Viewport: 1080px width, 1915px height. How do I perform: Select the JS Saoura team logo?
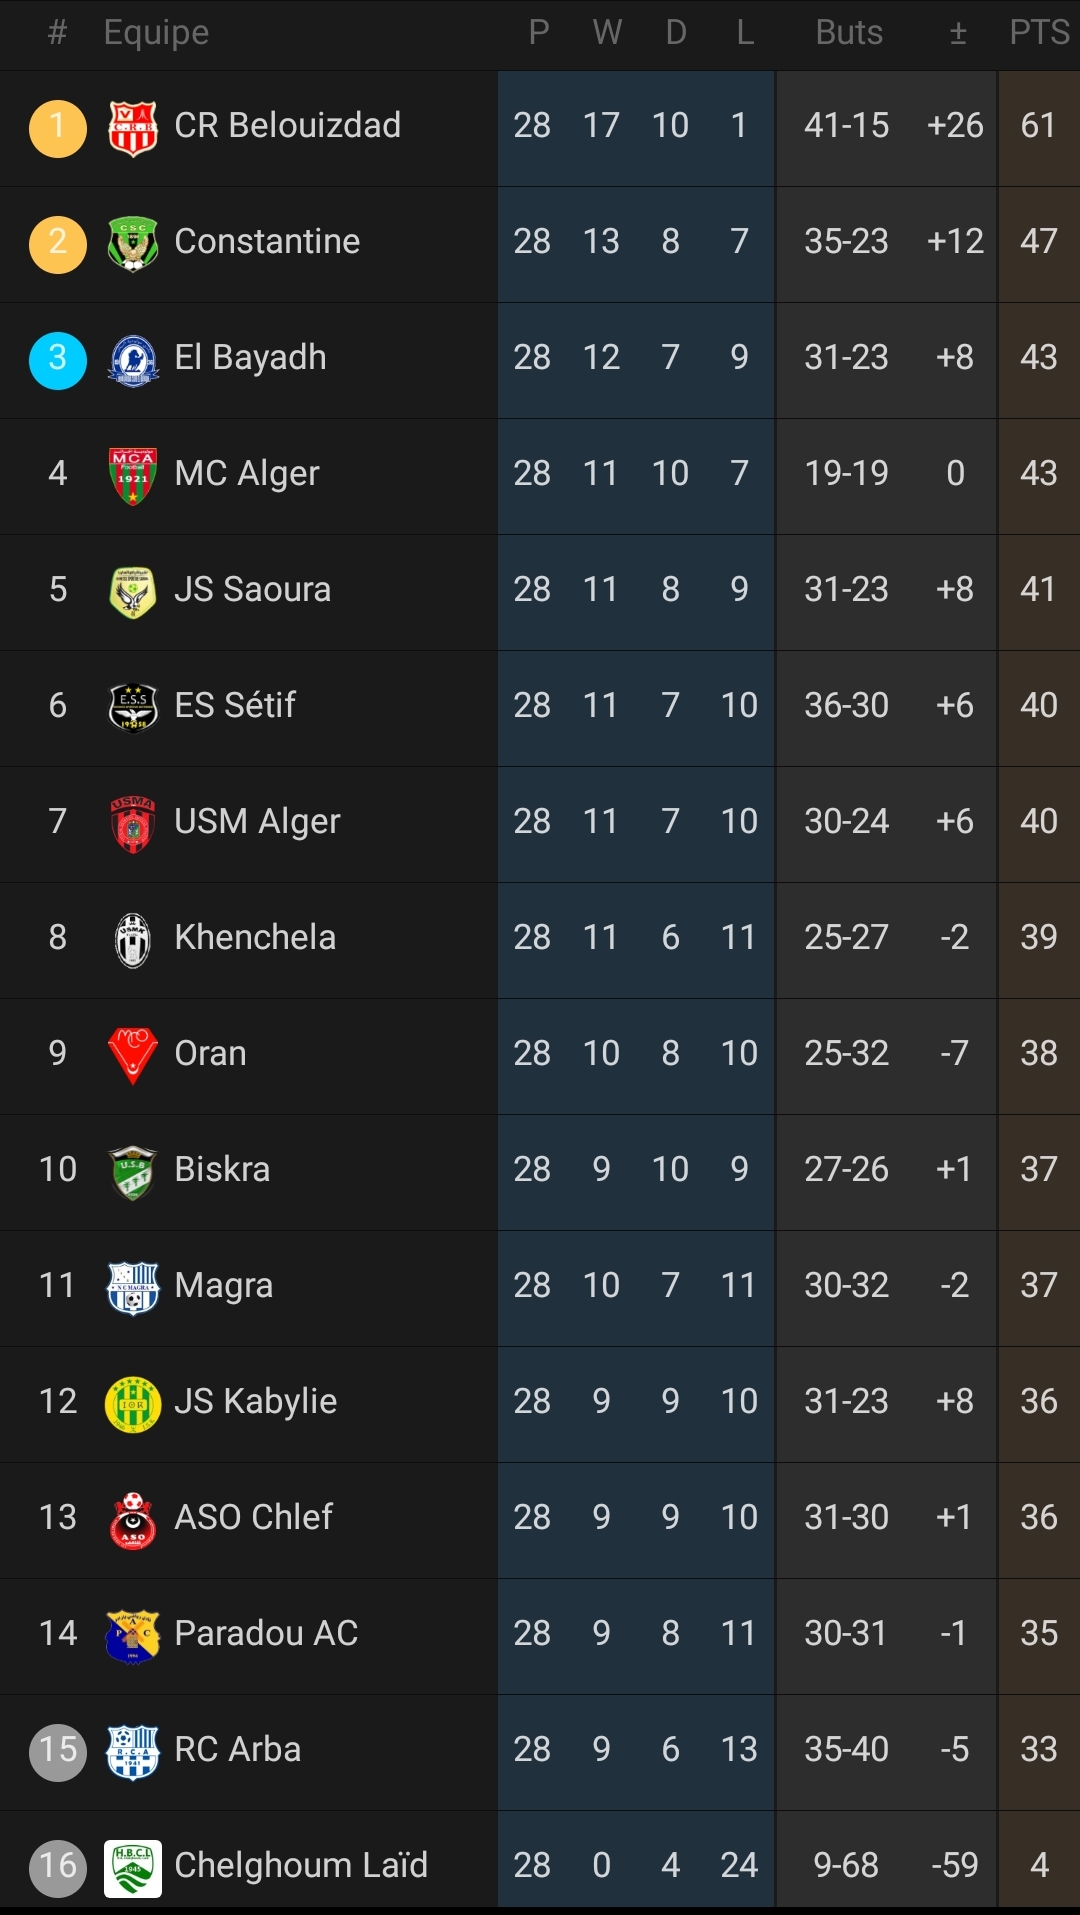133,592
